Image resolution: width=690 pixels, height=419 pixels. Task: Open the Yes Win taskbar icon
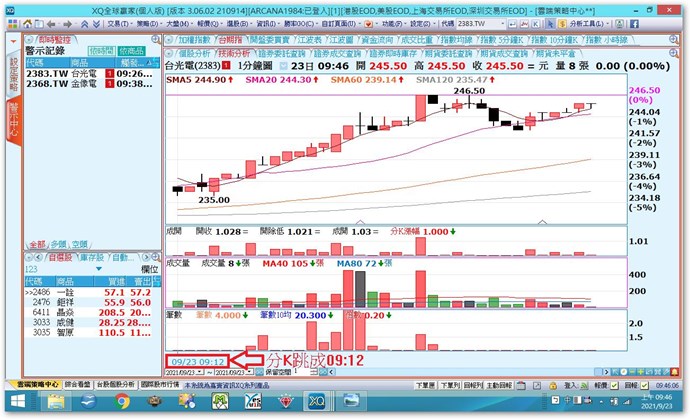[253, 401]
